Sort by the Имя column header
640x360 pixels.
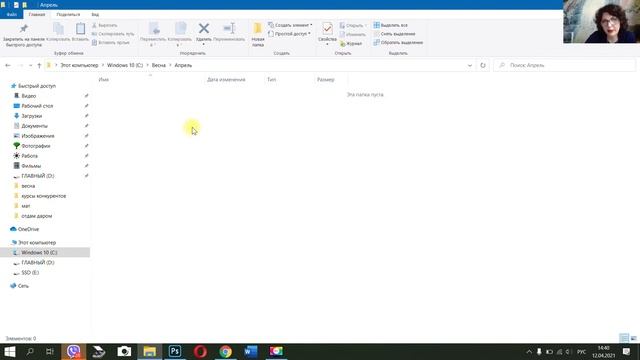tap(104, 80)
